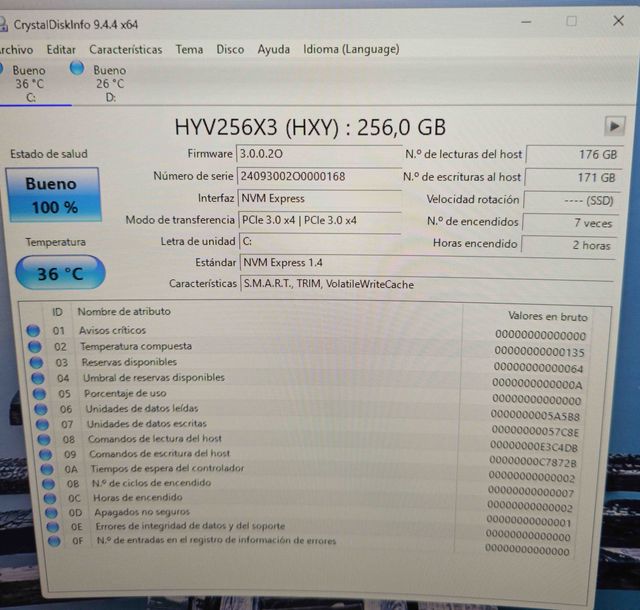Click the power-on count value 7 veces

pos(570,223)
